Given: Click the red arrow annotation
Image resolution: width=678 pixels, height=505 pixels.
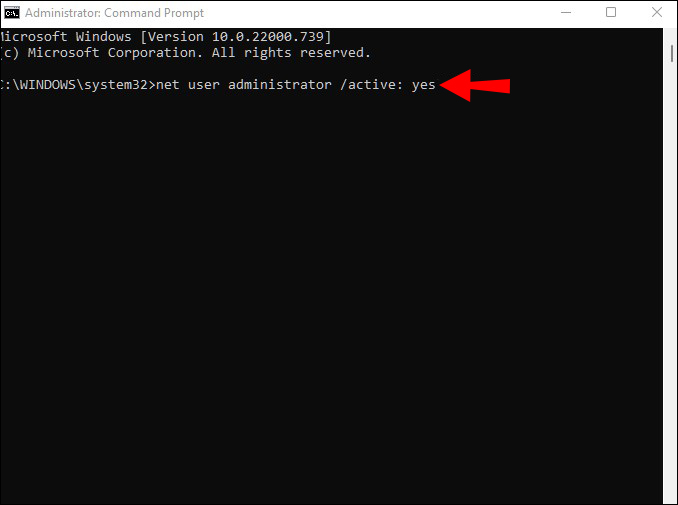Looking at the screenshot, I should [x=475, y=86].
